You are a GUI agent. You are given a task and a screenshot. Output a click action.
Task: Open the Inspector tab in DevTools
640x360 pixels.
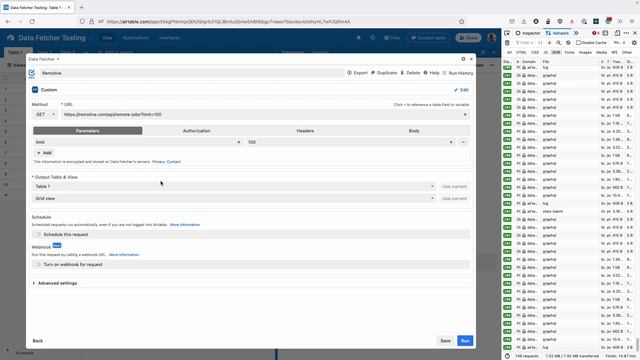point(528,33)
